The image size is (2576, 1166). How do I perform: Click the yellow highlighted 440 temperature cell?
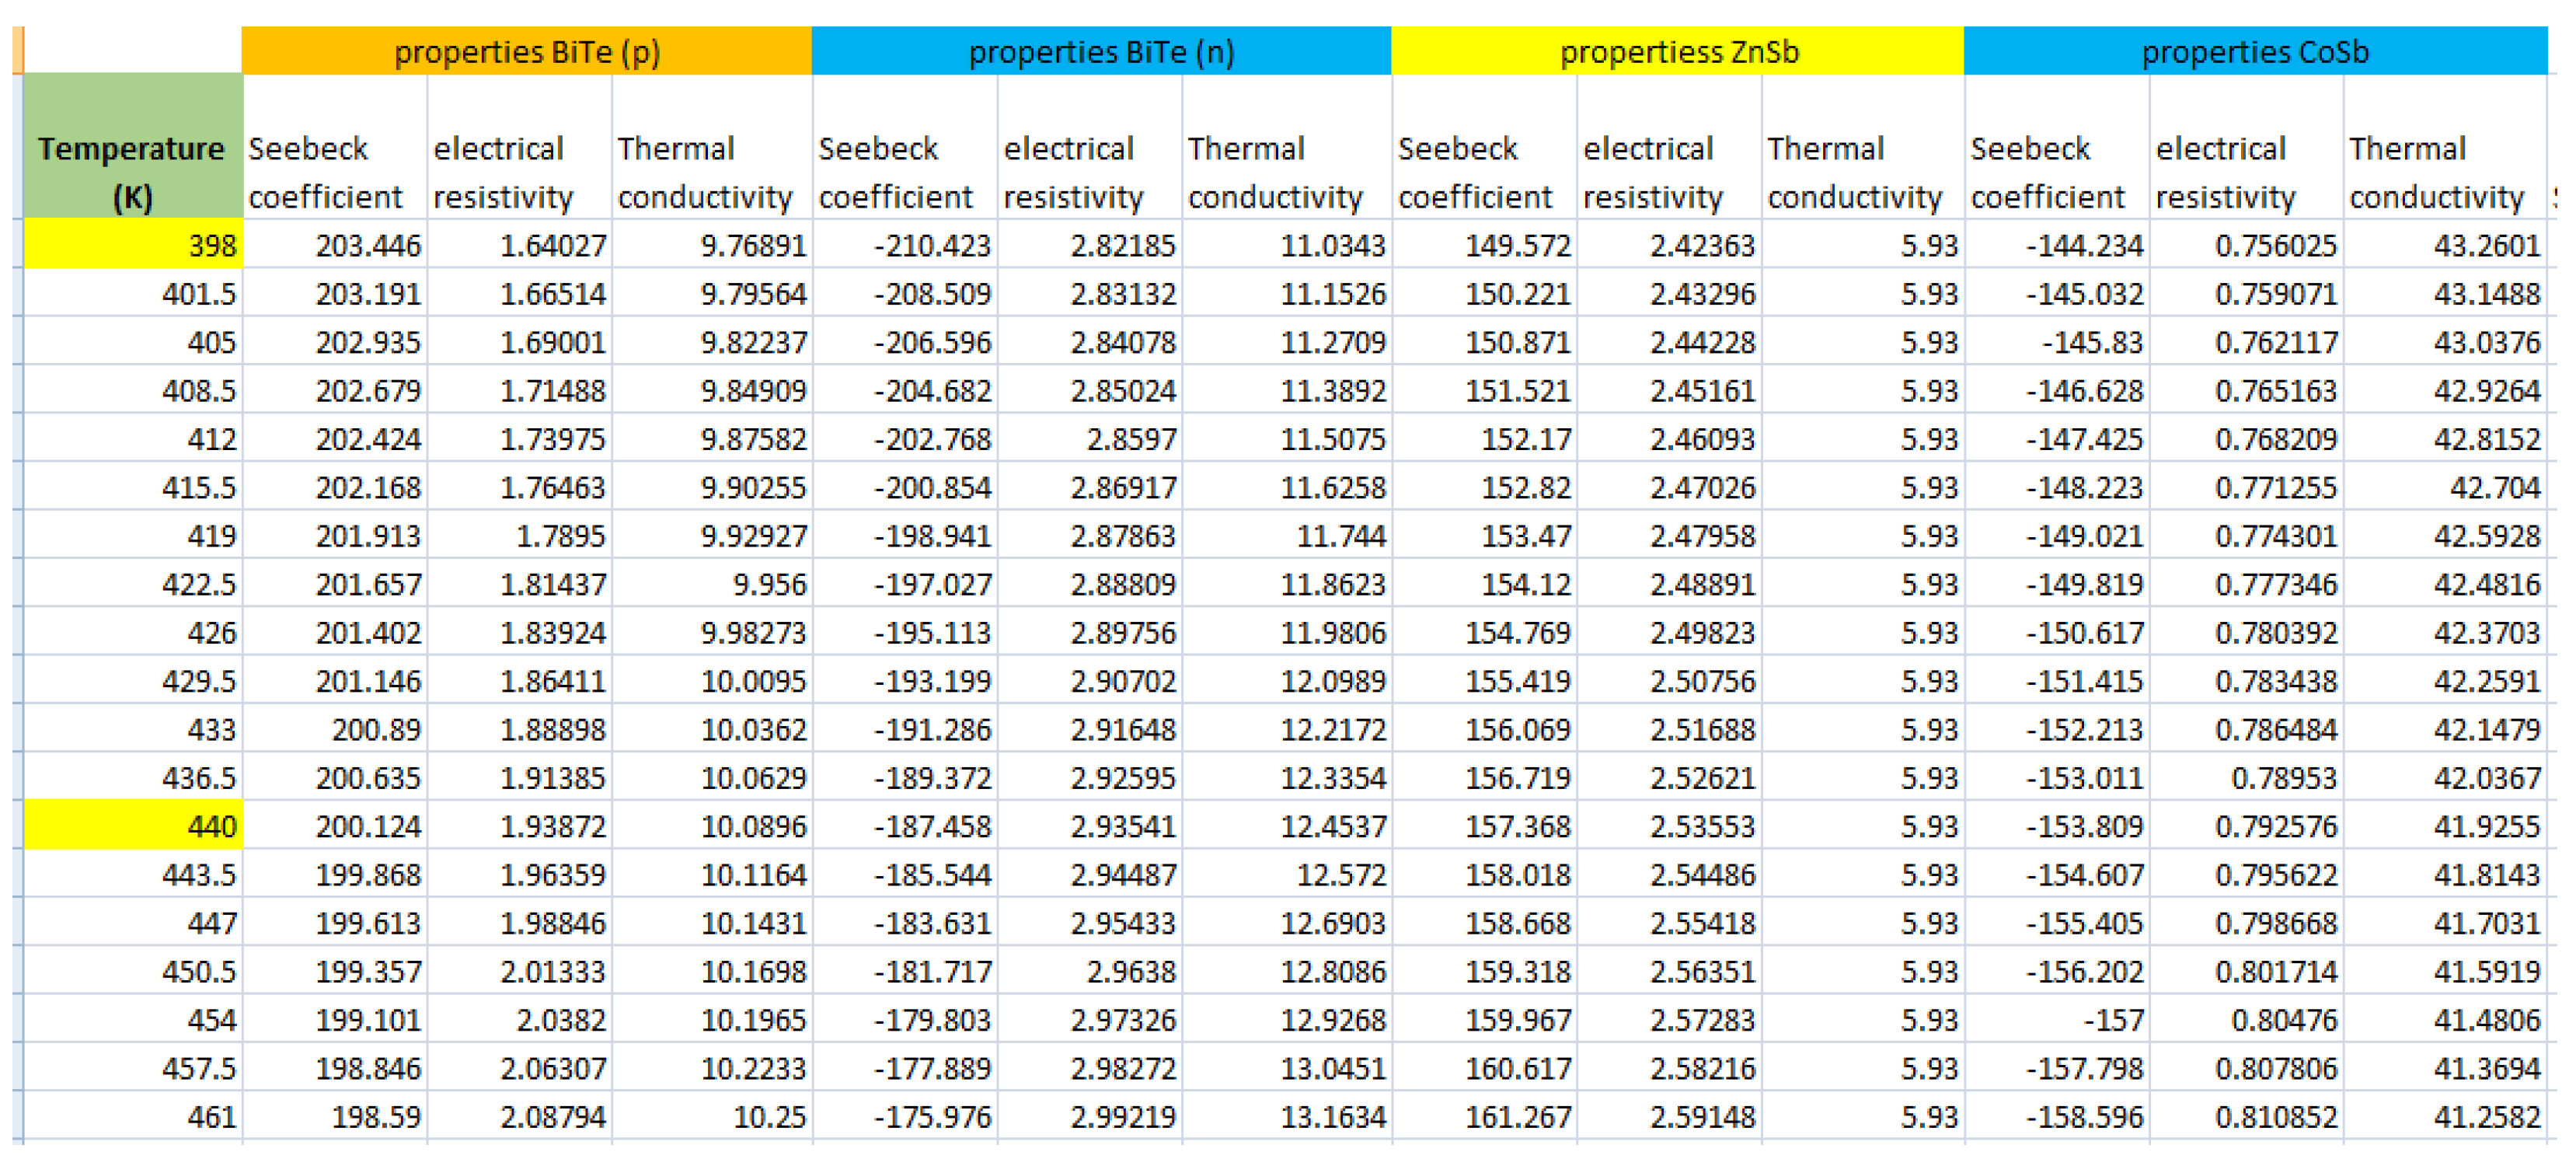[133, 826]
